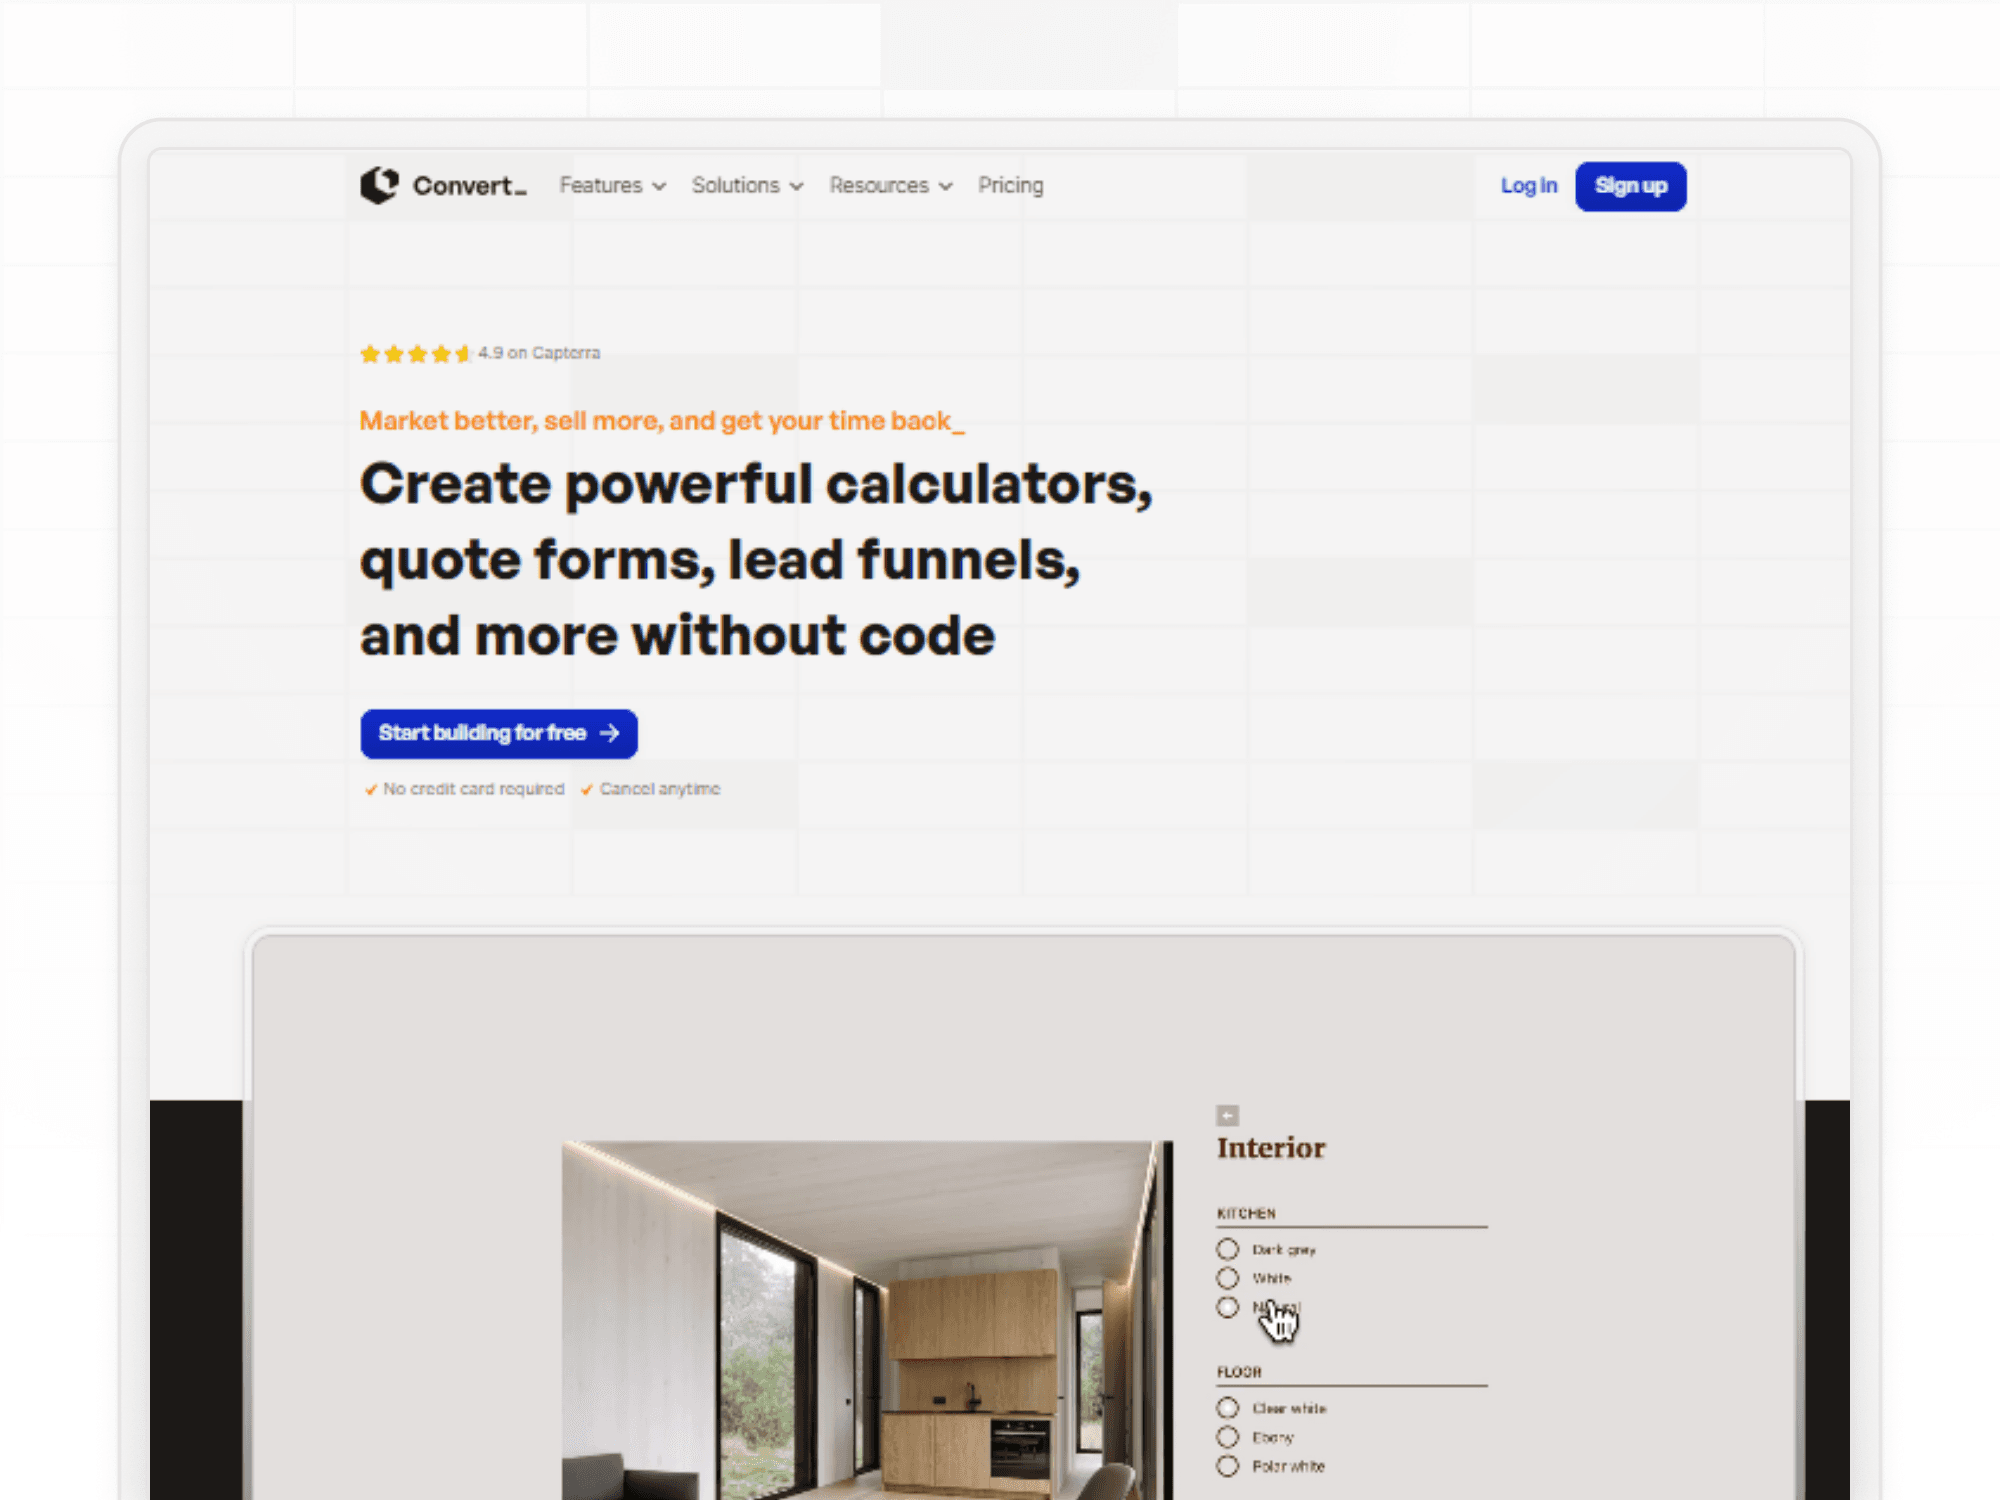Expand the Resources navigation menu
This screenshot has height=1500, width=2000.
[x=888, y=186]
